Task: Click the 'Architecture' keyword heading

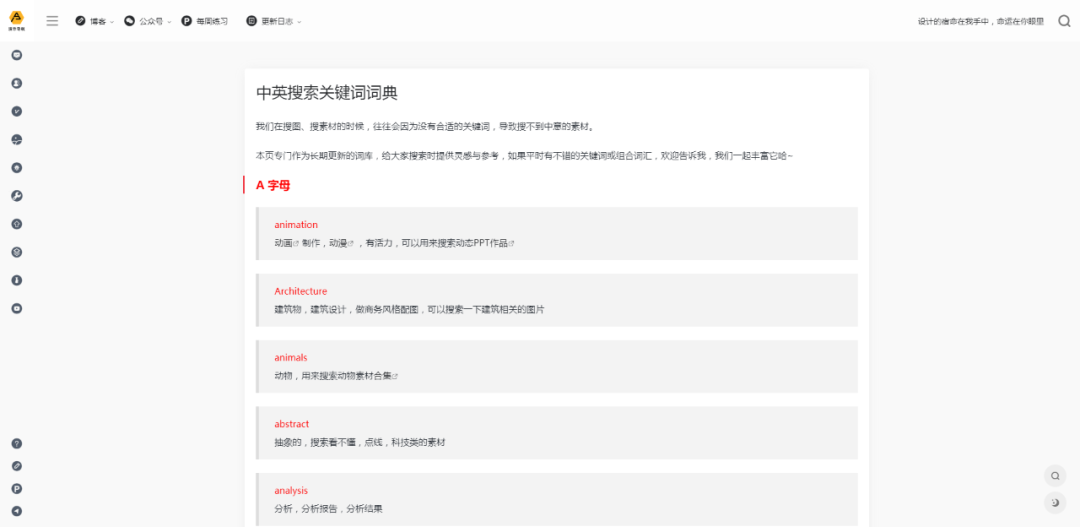Action: coord(301,291)
